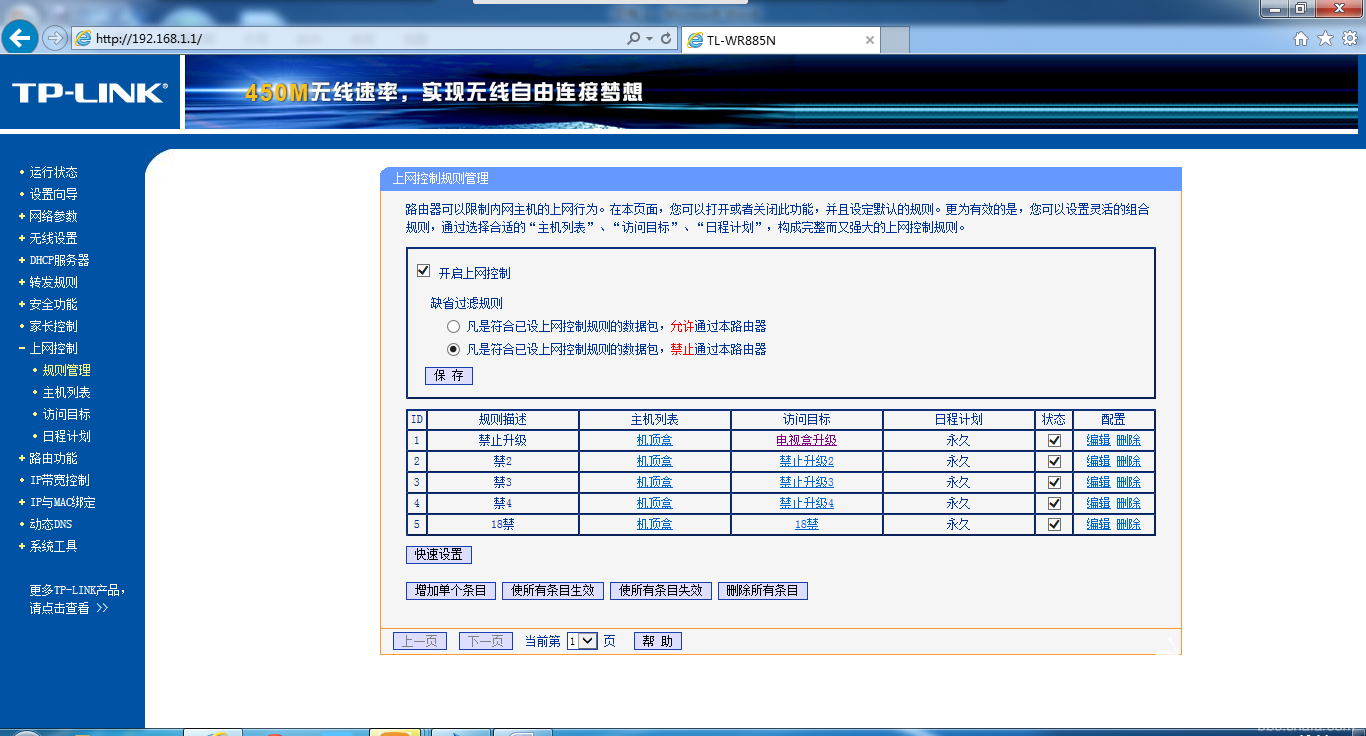This screenshot has width=1366, height=736.
Task: Click the browser forward arrow
Action: point(56,39)
